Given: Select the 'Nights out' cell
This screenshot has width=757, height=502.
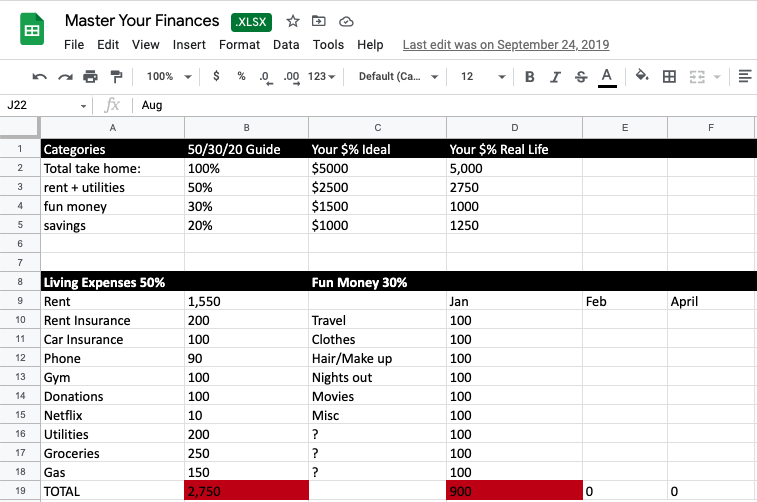Looking at the screenshot, I should pos(378,377).
